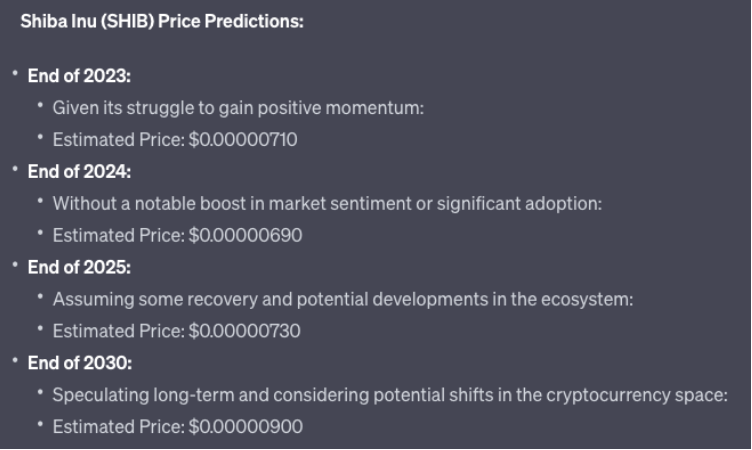This screenshot has height=450, width=752.
Task: Click the End of 2024 heading
Action: (79, 172)
